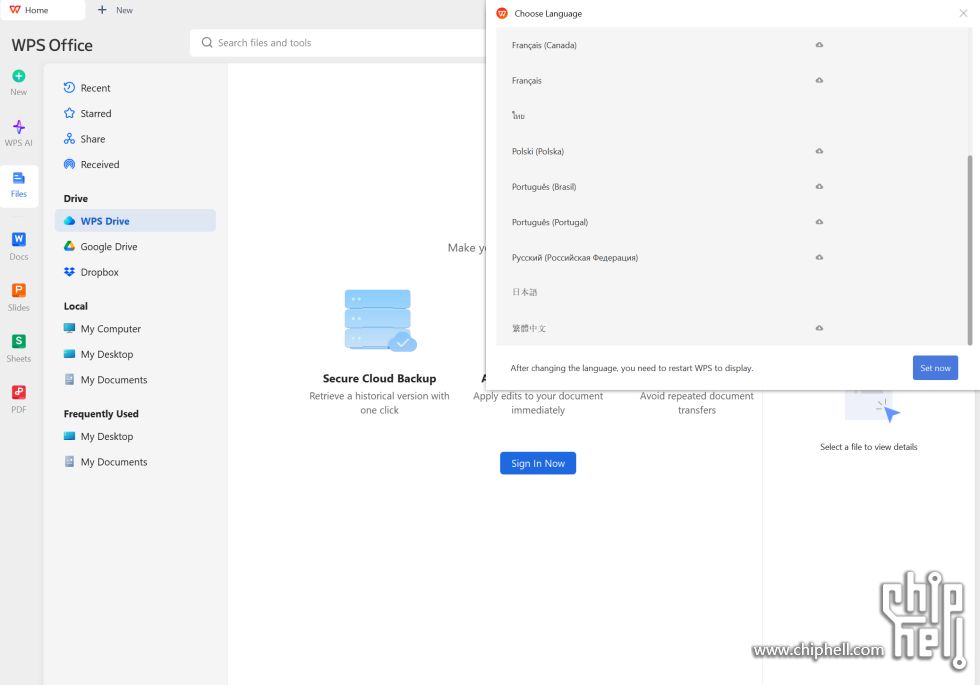Open a New tab
Image resolution: width=980 pixels, height=685 pixels.
[116, 11]
